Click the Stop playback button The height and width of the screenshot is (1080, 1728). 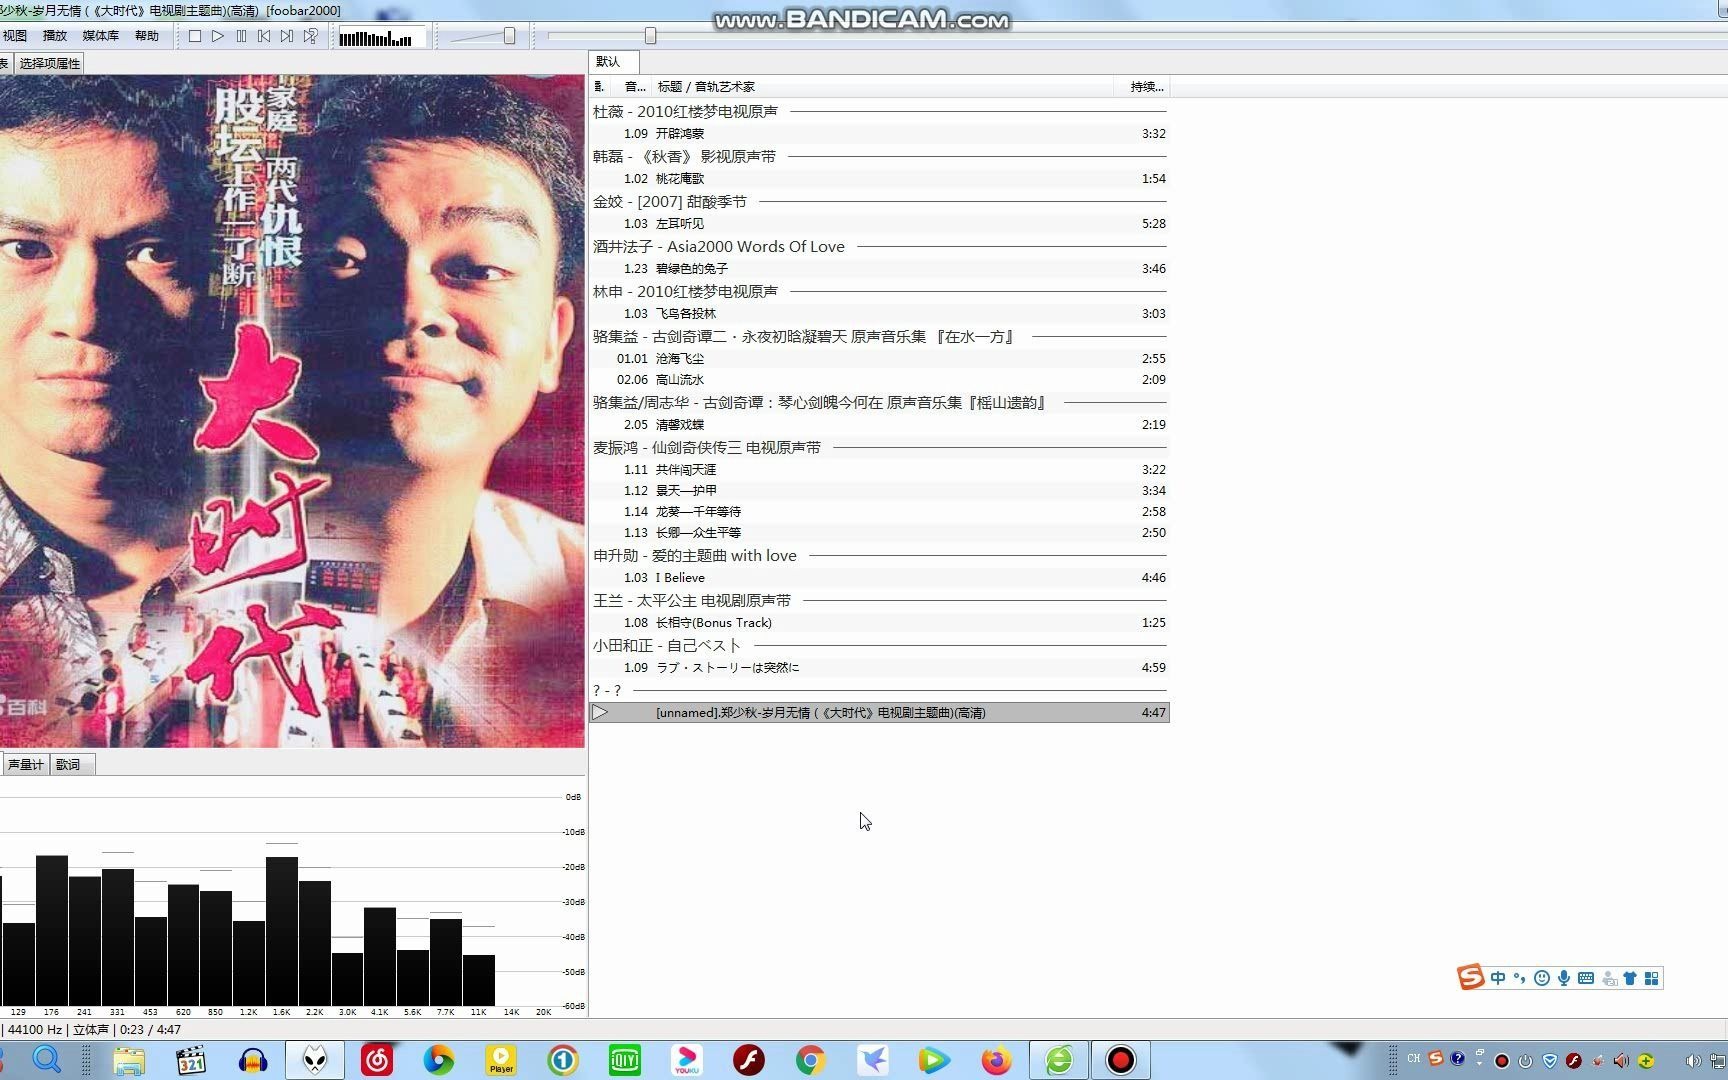(195, 36)
